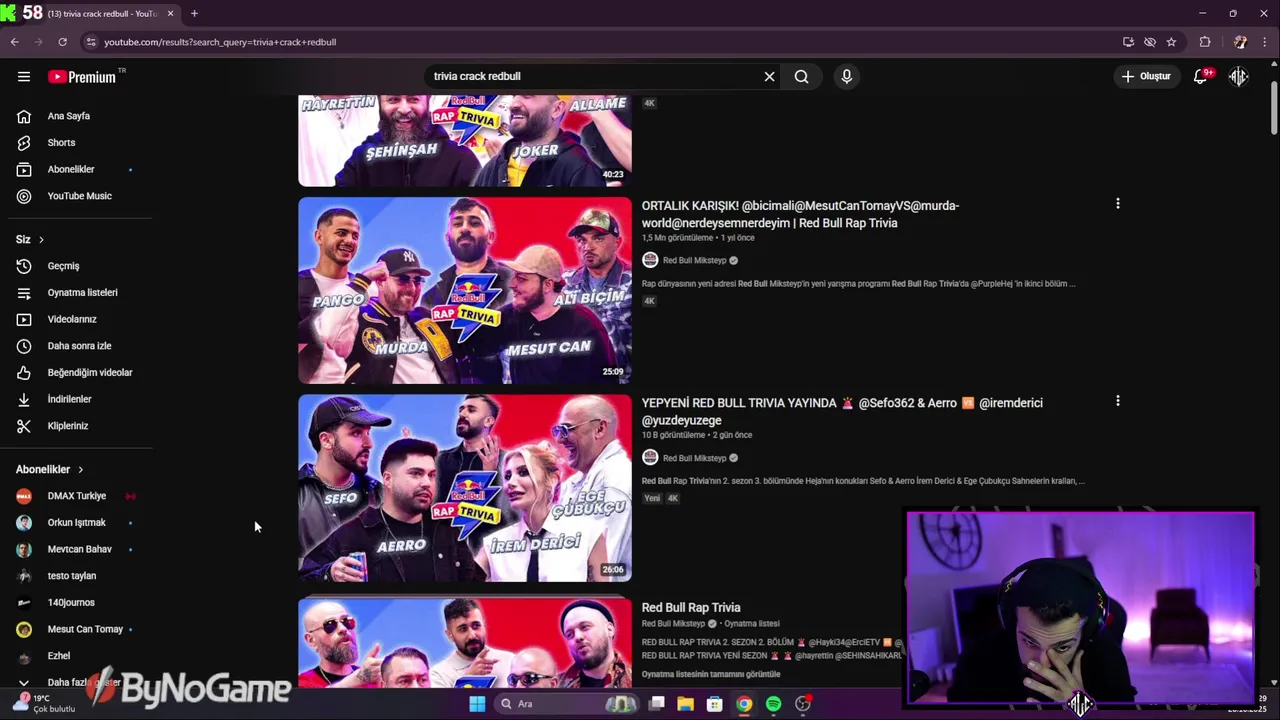Play the Şehinşah Joker 40:23 thumbnail
The width and height of the screenshot is (1280, 720).
[465, 141]
